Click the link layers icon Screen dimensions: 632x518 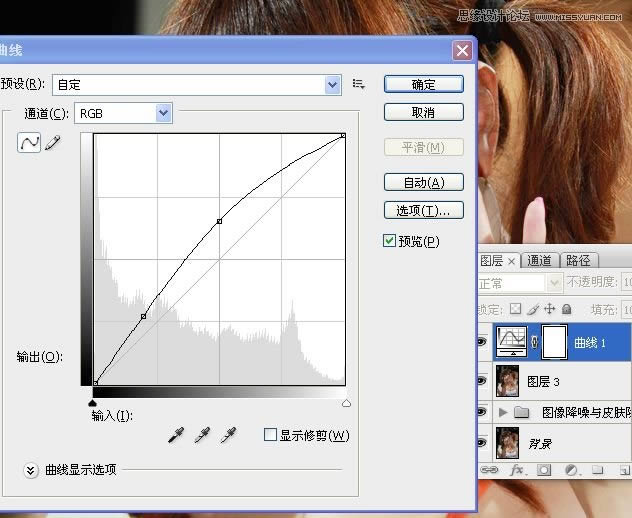pos(490,468)
